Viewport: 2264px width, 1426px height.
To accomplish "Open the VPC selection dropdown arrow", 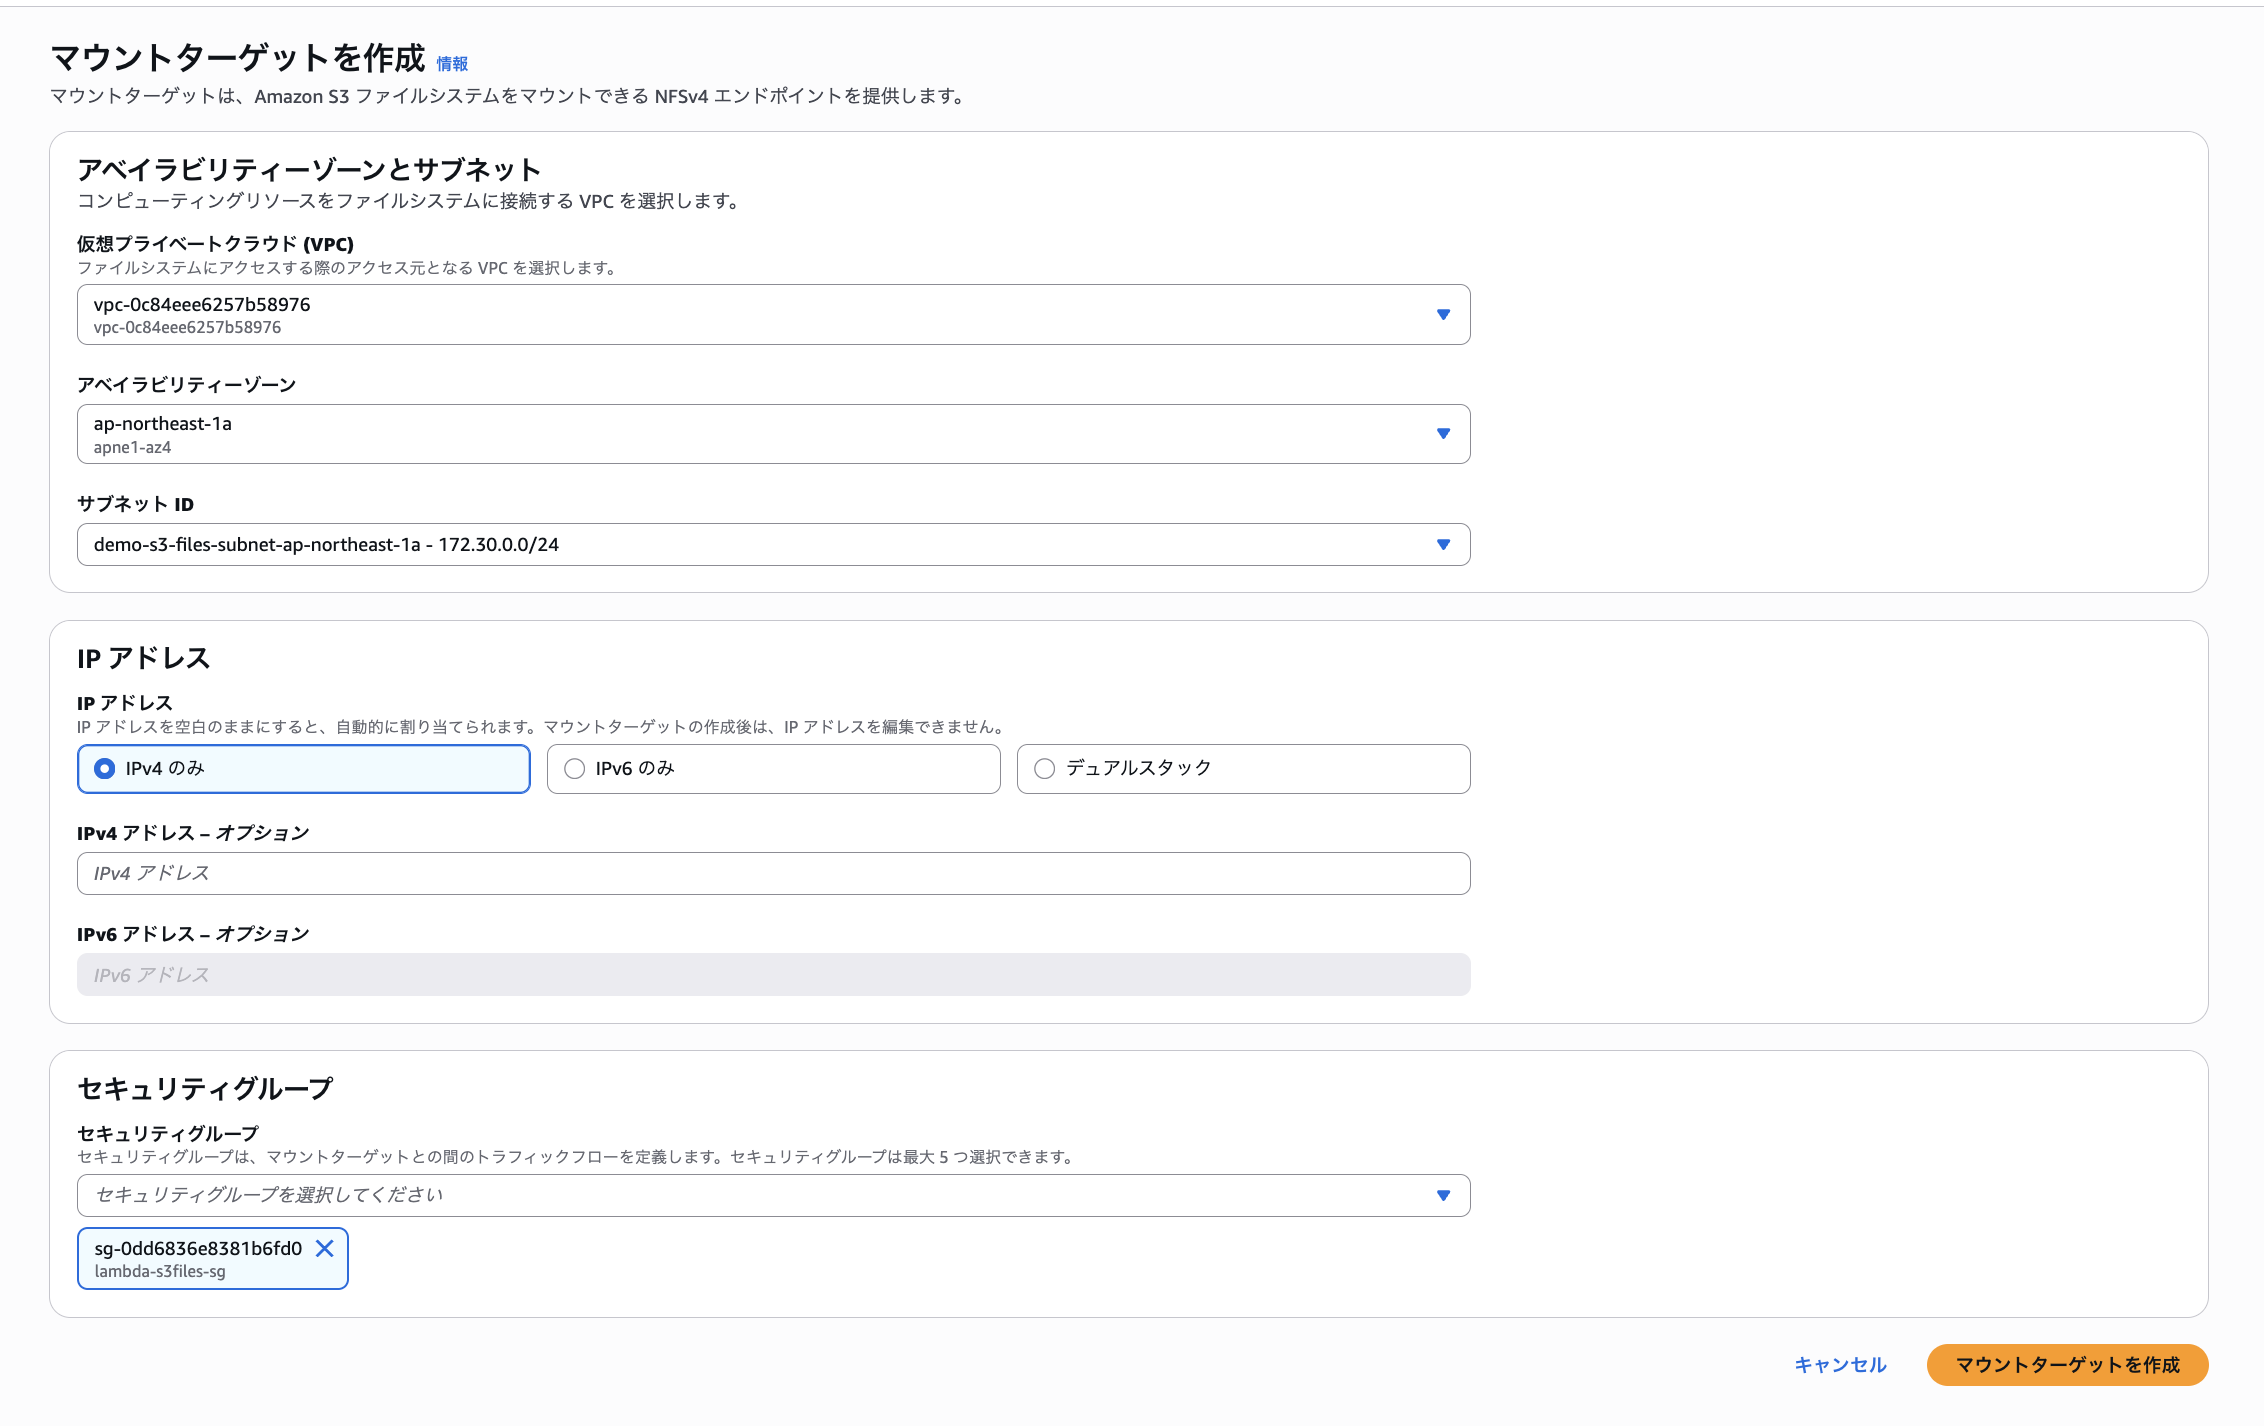I will point(1443,315).
